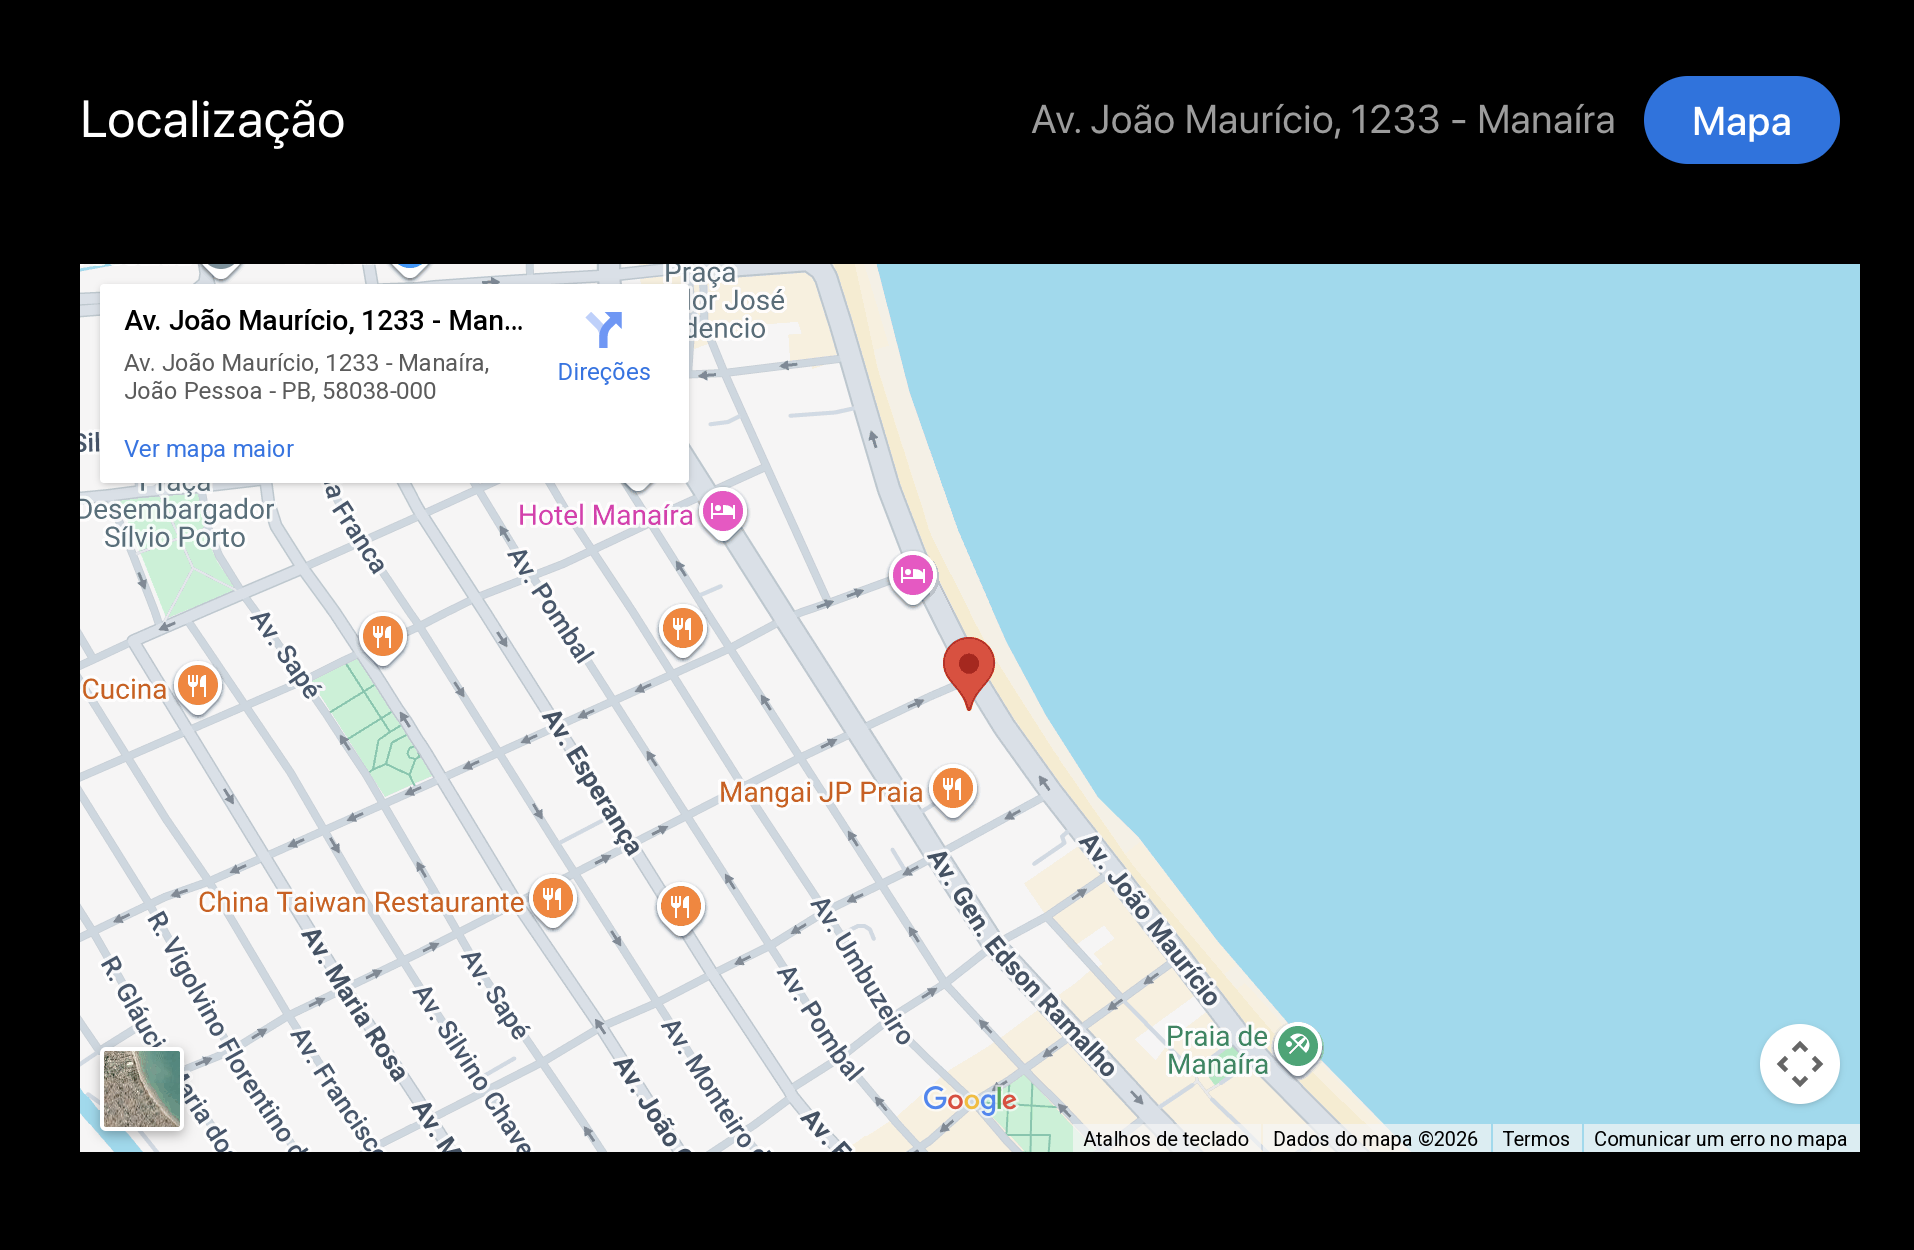
Task: Click the restaurant icon near Av. Pombal
Action: pyautogui.click(x=682, y=629)
